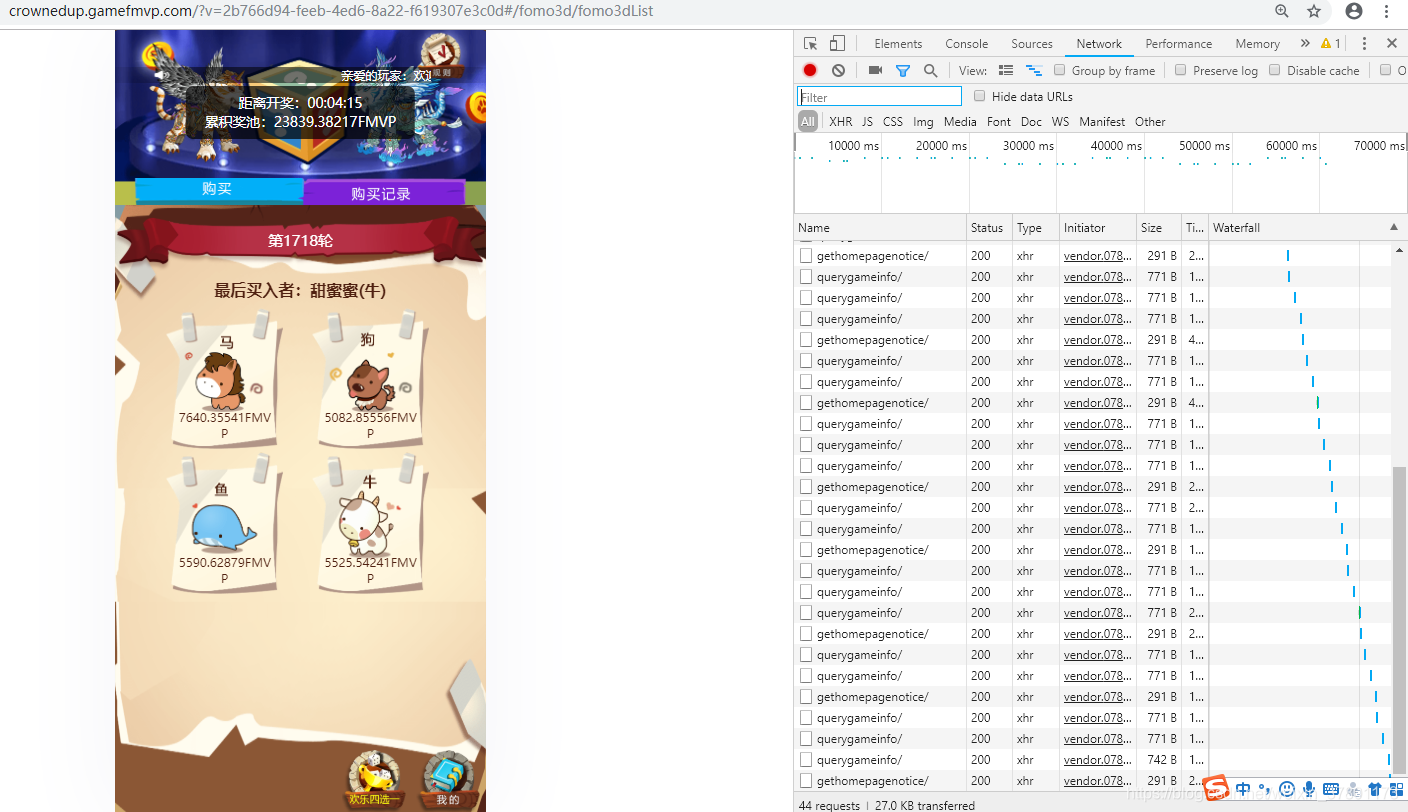
Task: Click the browser address bar URL
Action: [x=332, y=11]
